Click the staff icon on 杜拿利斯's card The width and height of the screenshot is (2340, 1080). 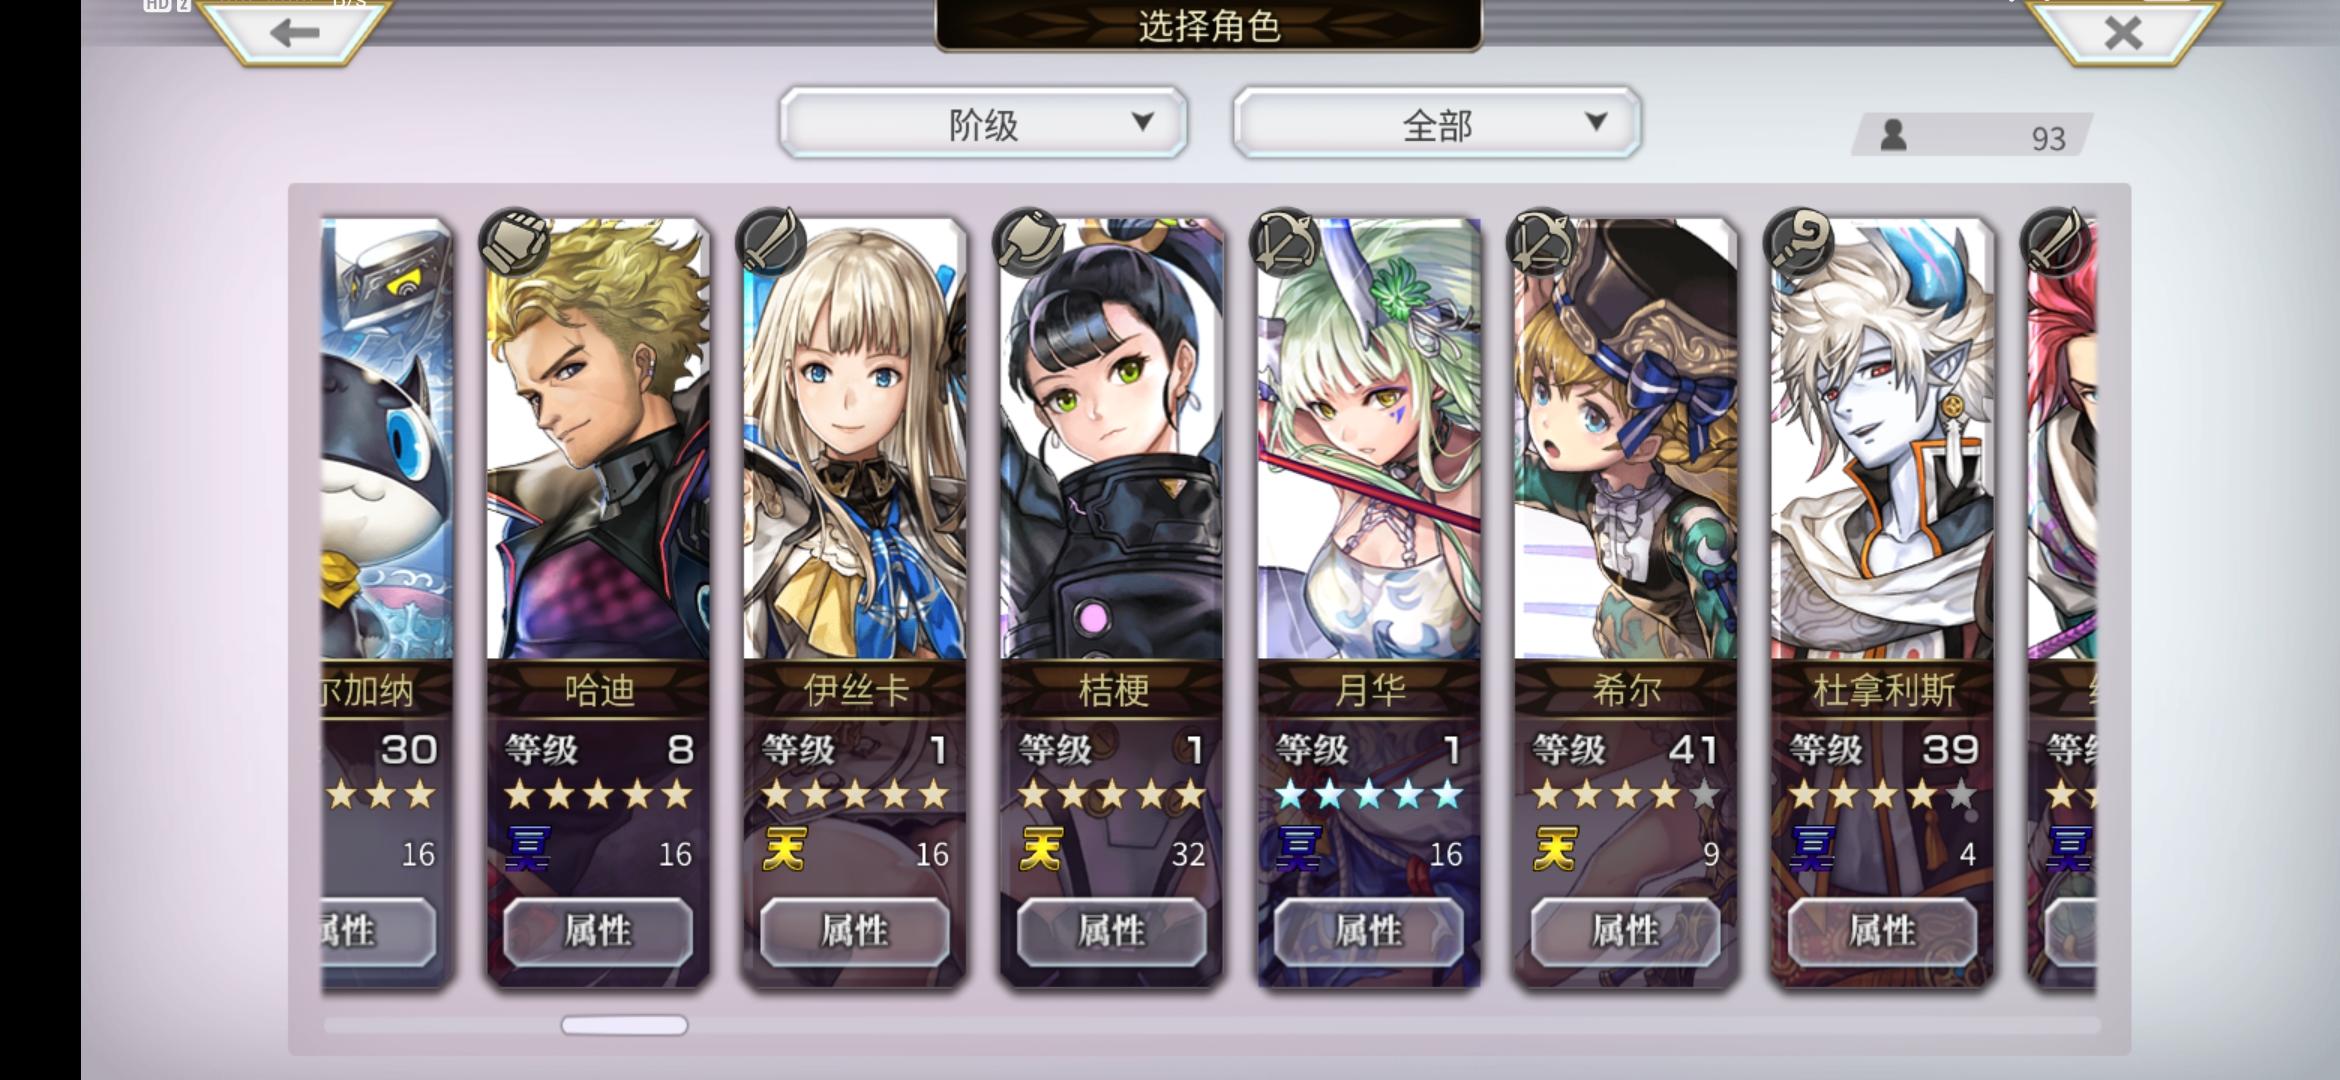[x=1799, y=242]
